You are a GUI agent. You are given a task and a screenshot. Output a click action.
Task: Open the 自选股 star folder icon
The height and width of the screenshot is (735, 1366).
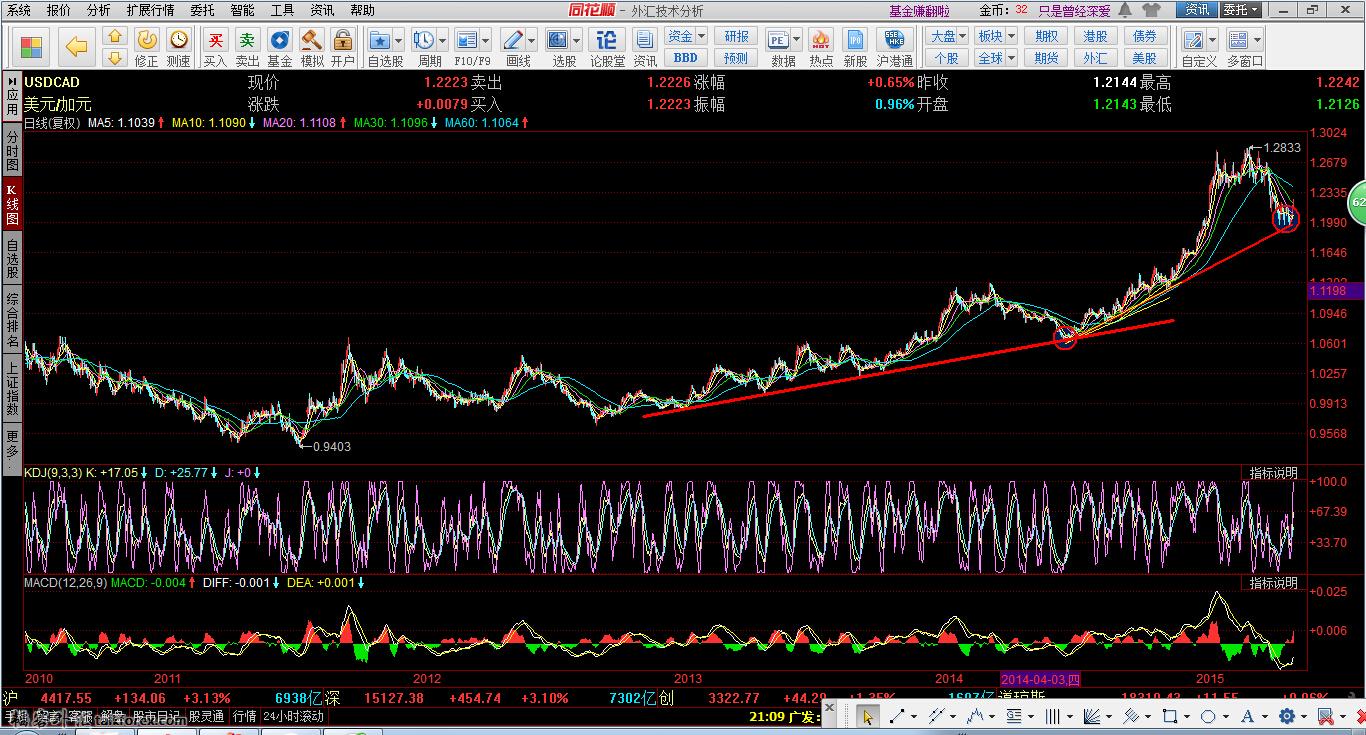pos(380,40)
